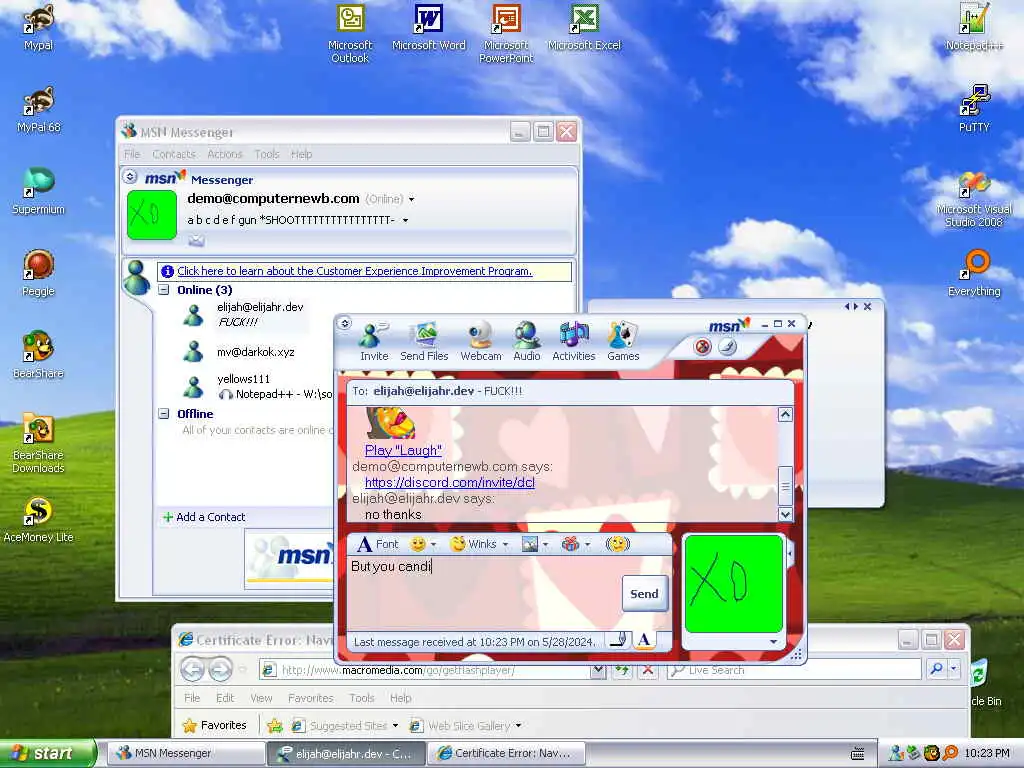Open Suggested Sites dropdown in Internet Explorer

pyautogui.click(x=395, y=726)
